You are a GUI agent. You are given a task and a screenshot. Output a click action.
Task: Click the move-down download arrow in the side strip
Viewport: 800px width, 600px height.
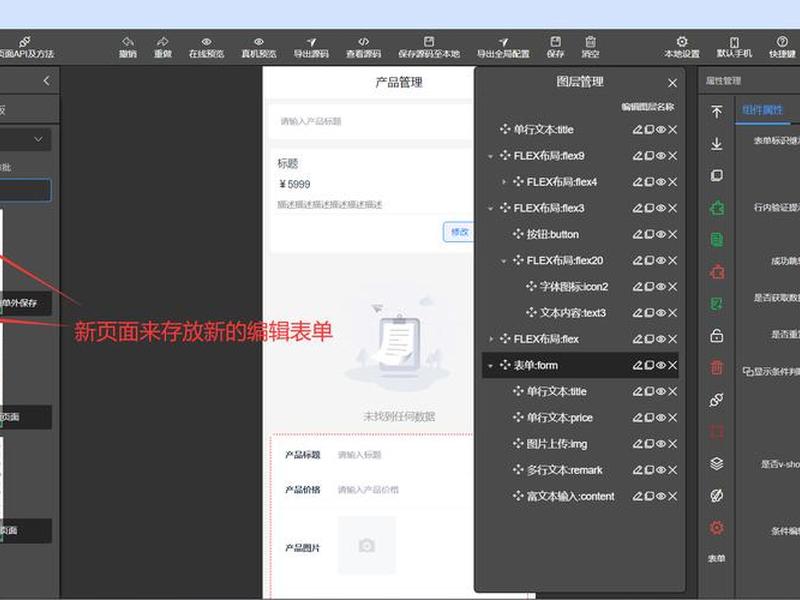717,144
